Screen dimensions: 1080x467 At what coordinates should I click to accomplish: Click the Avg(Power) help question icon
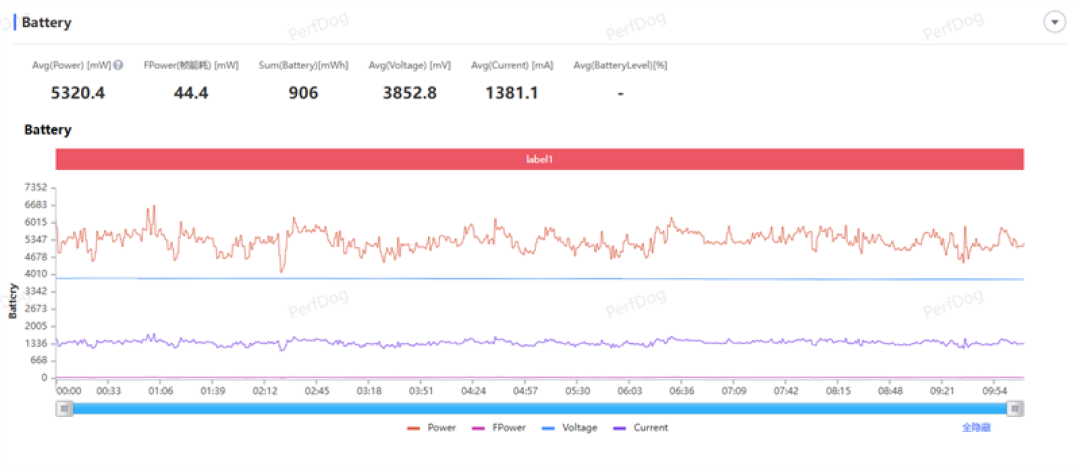(118, 65)
